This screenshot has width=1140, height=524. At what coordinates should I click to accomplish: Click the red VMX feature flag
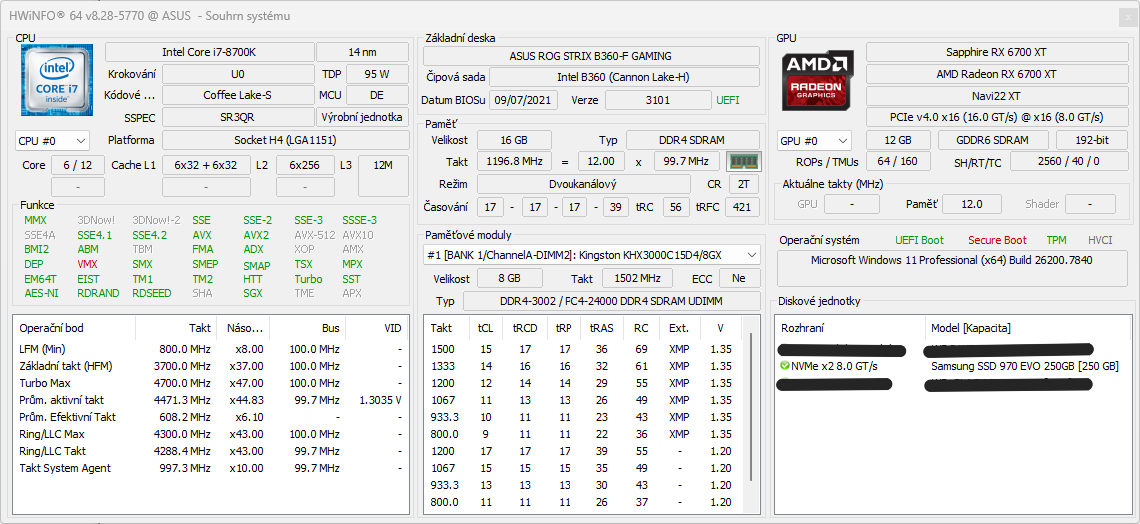pos(87,265)
